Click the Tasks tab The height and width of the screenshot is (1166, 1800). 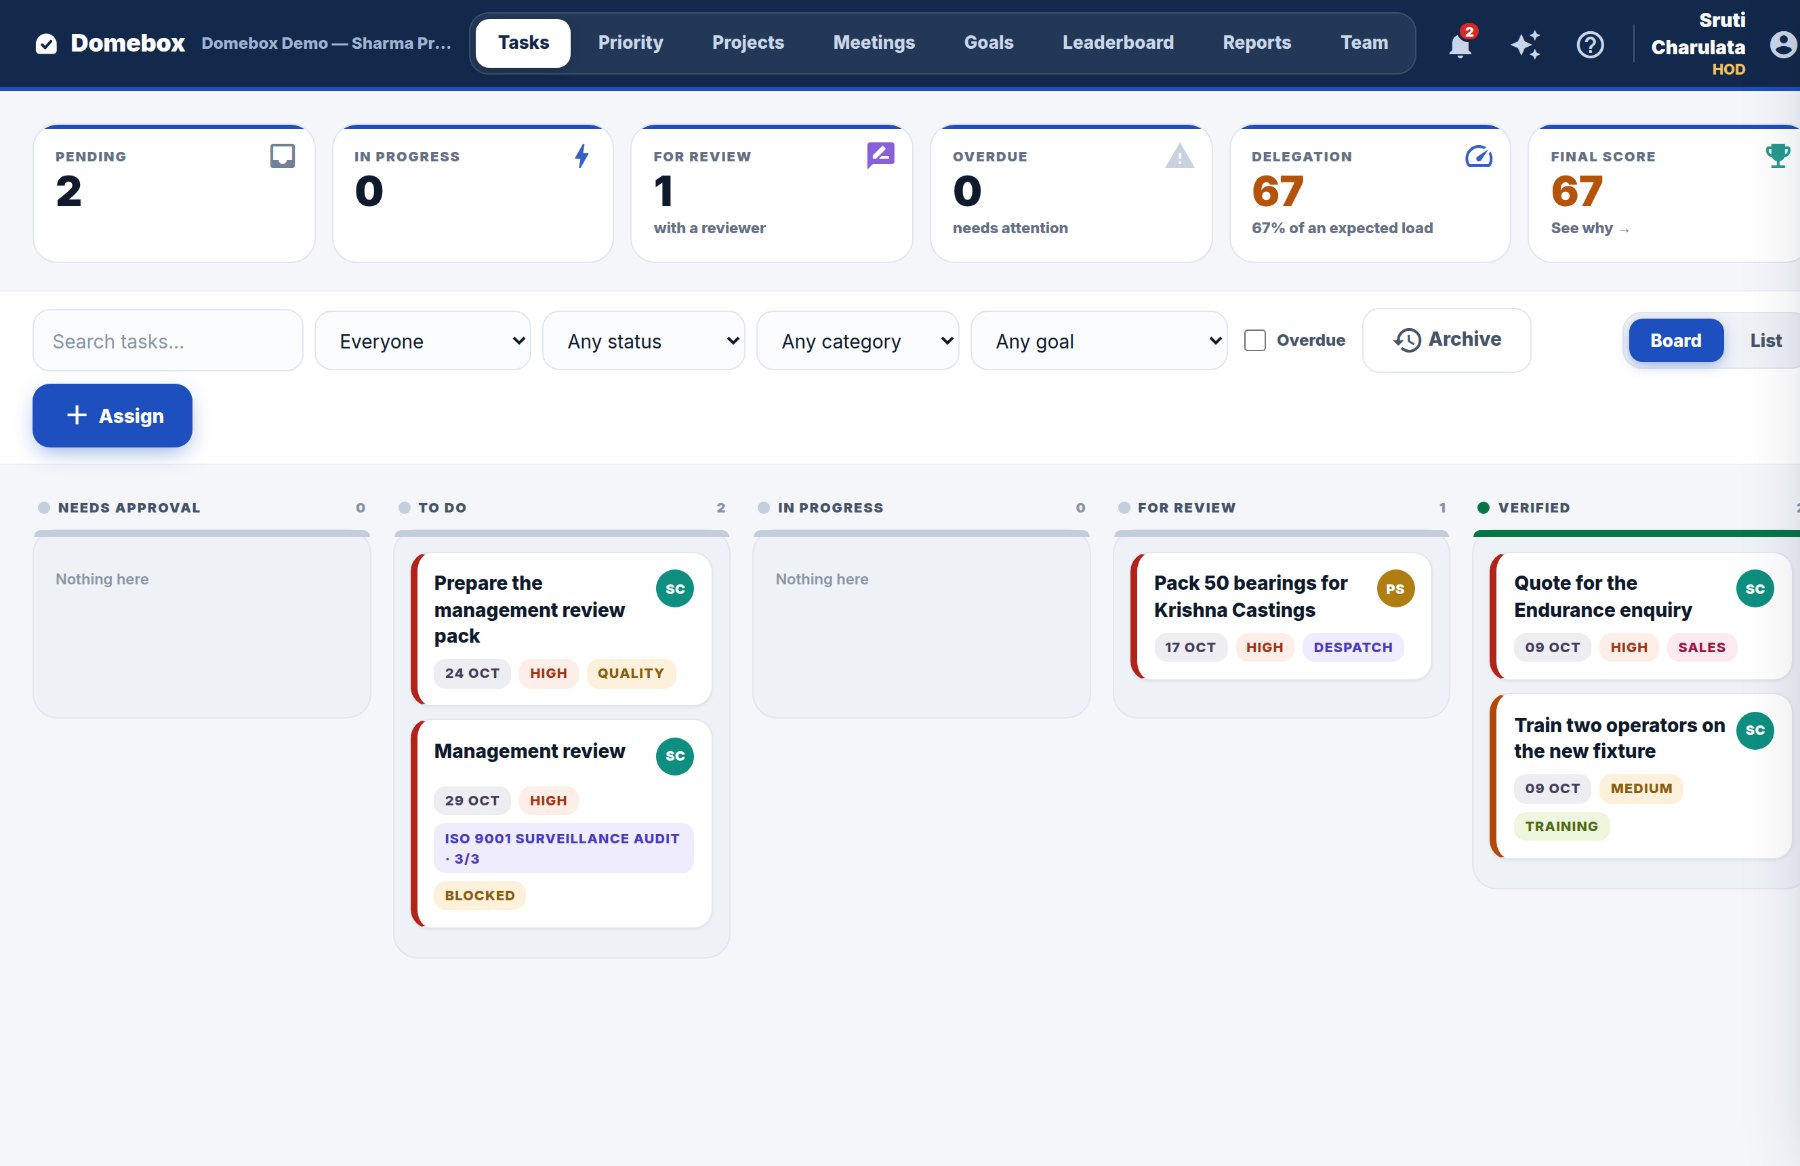click(x=523, y=43)
